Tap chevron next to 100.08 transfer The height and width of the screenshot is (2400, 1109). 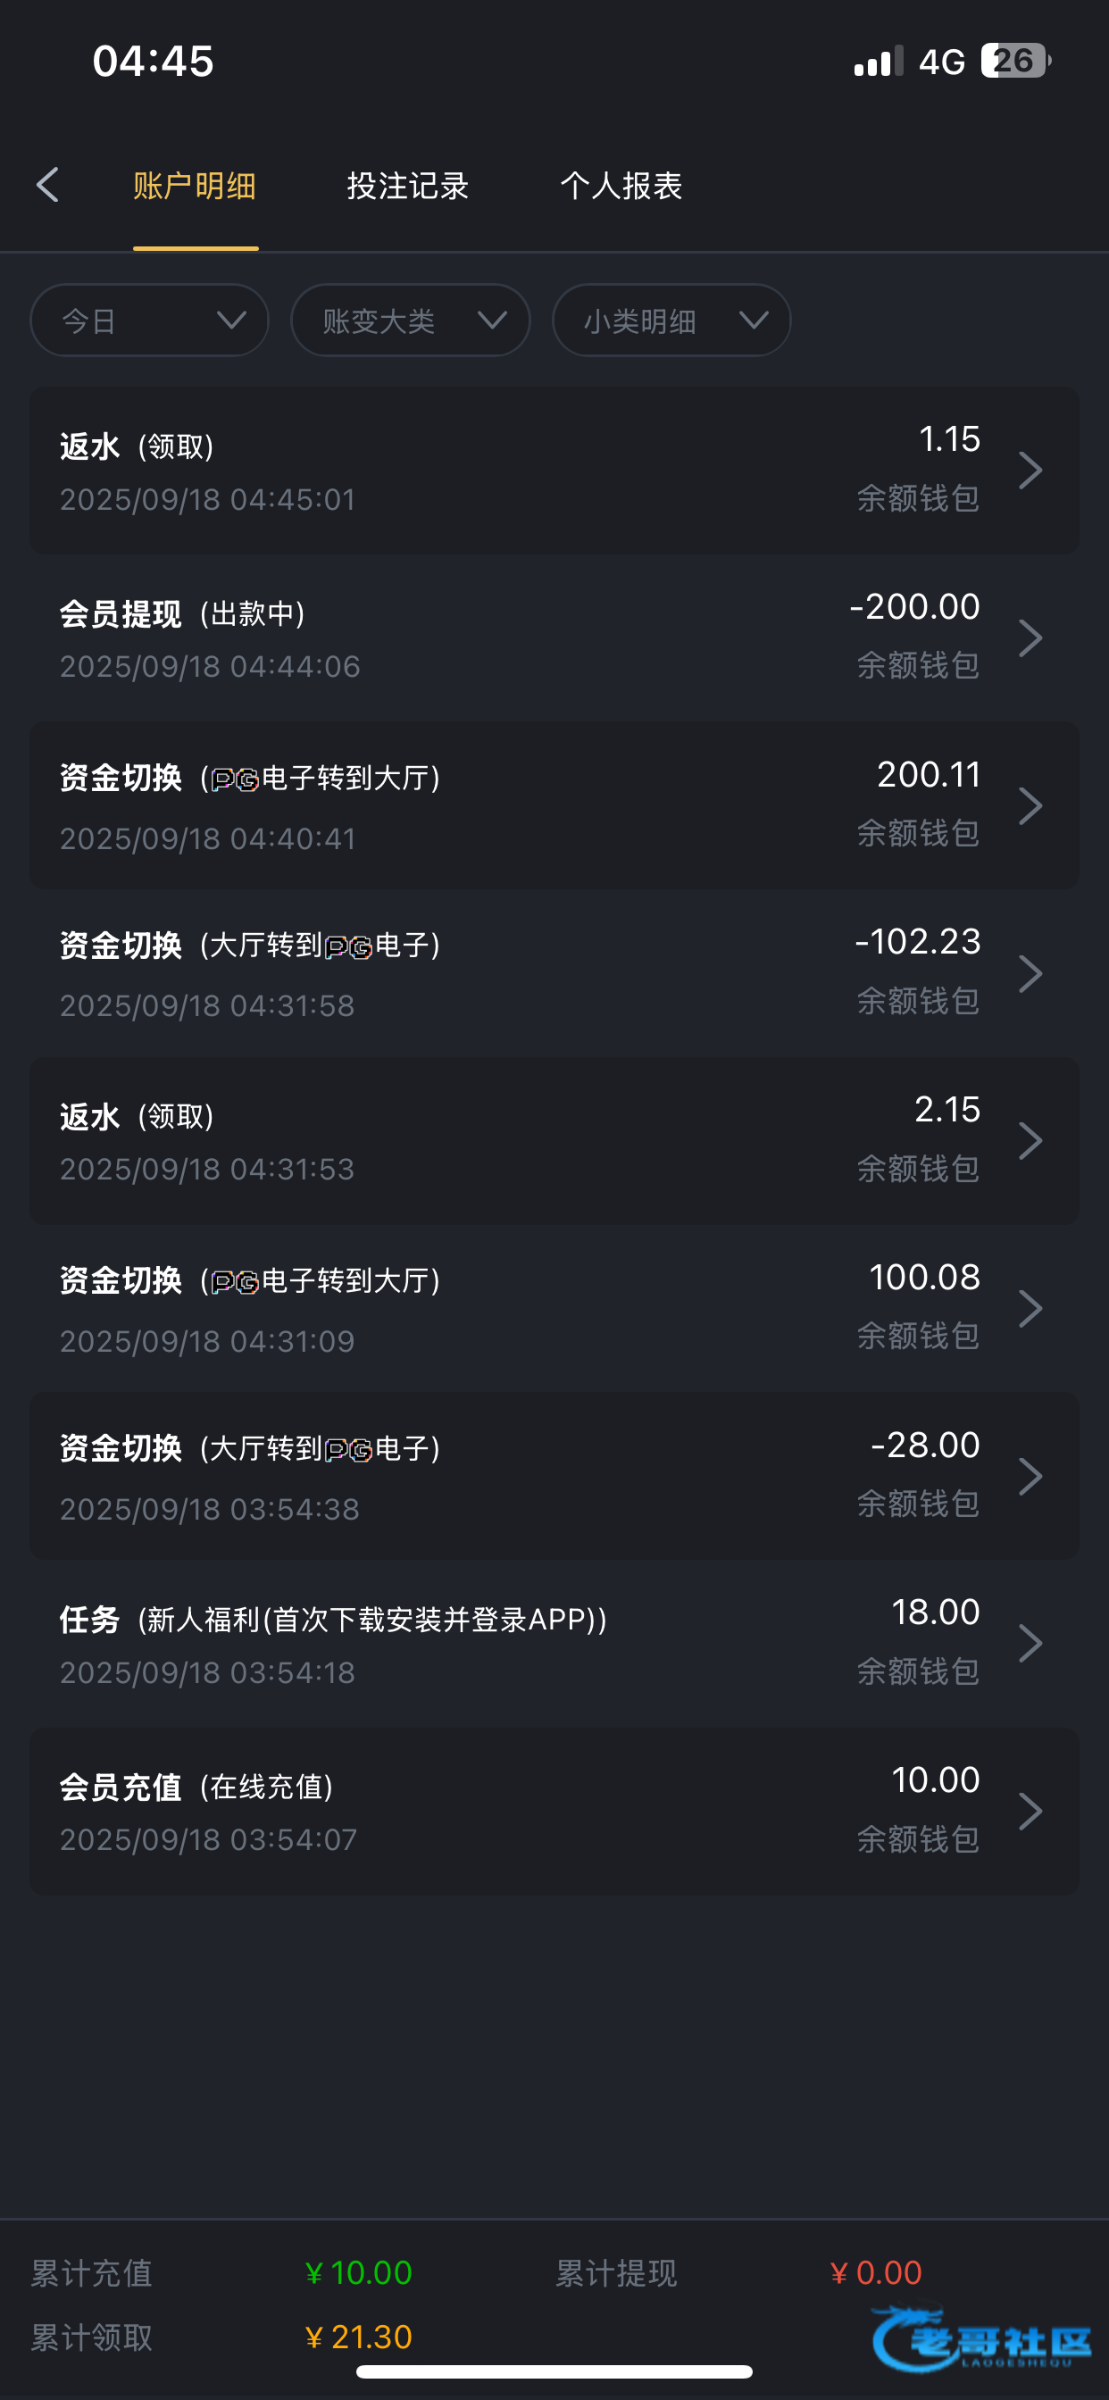click(1030, 1308)
